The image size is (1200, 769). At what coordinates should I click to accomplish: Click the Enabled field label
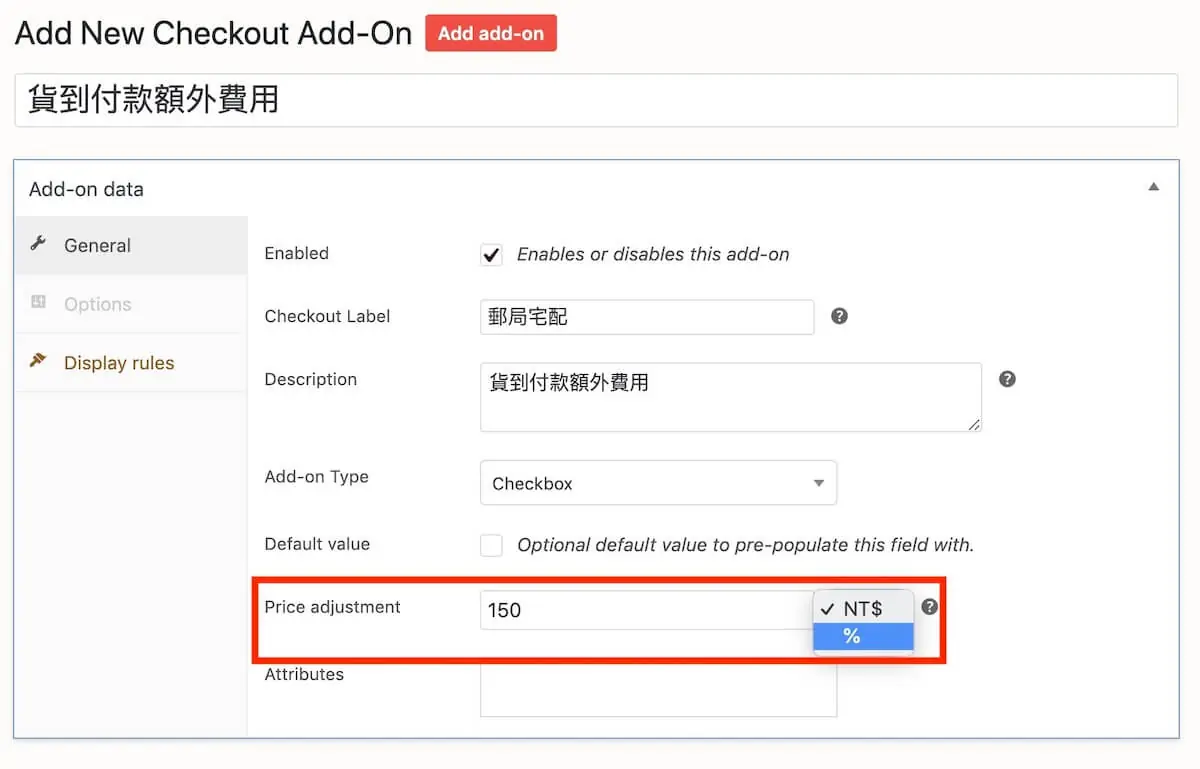296,253
